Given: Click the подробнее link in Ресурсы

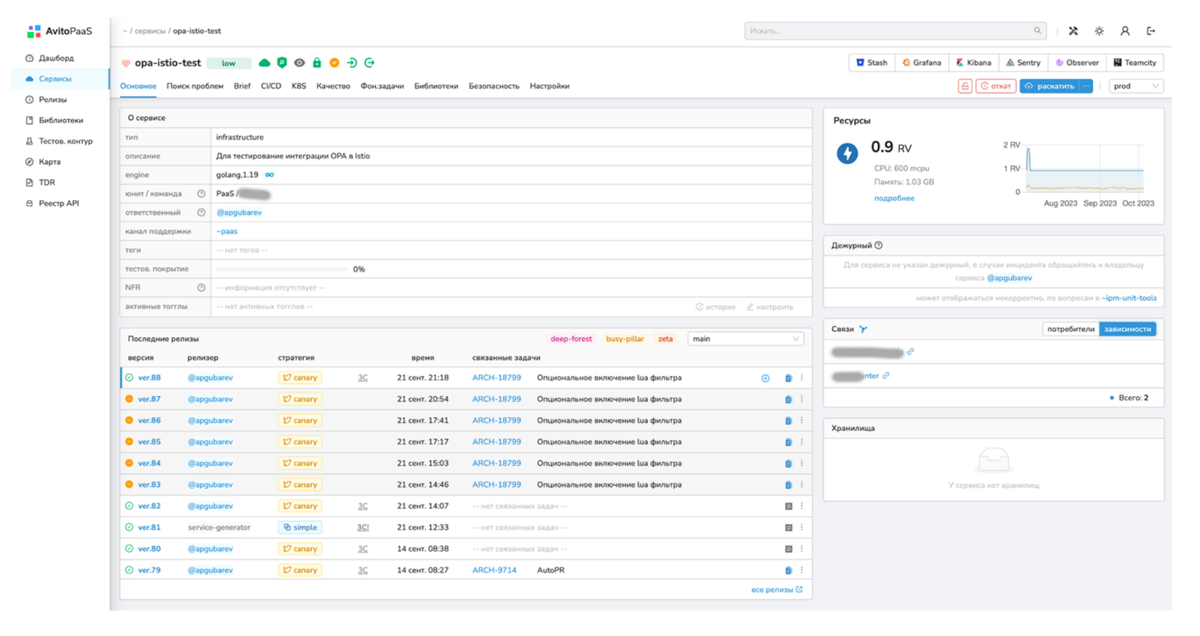Looking at the screenshot, I should (894, 198).
